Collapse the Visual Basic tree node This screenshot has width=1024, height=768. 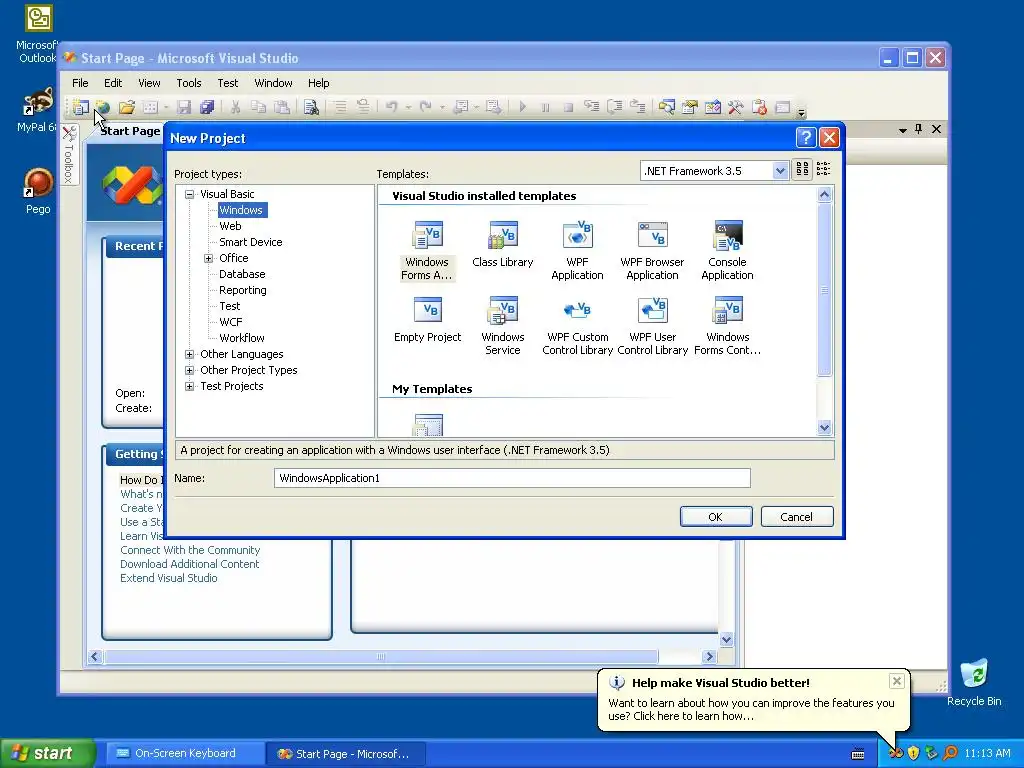pos(189,194)
